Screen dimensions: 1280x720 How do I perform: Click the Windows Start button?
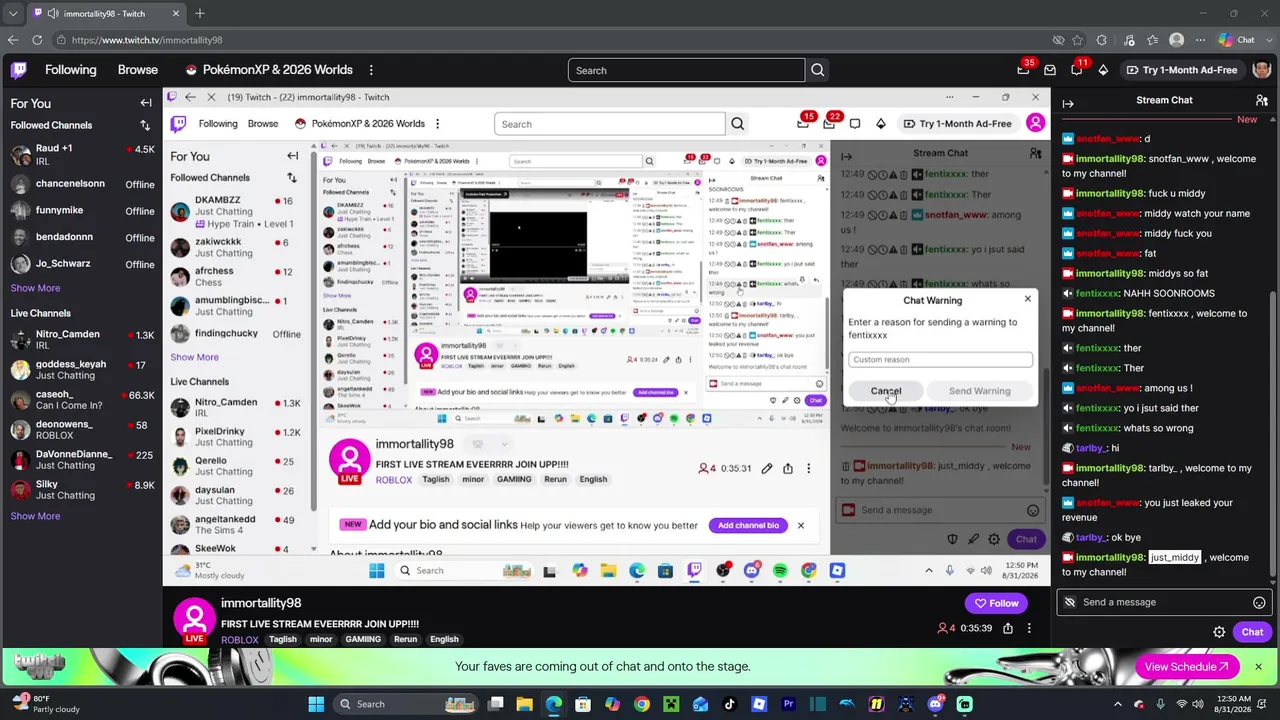pos(316,704)
